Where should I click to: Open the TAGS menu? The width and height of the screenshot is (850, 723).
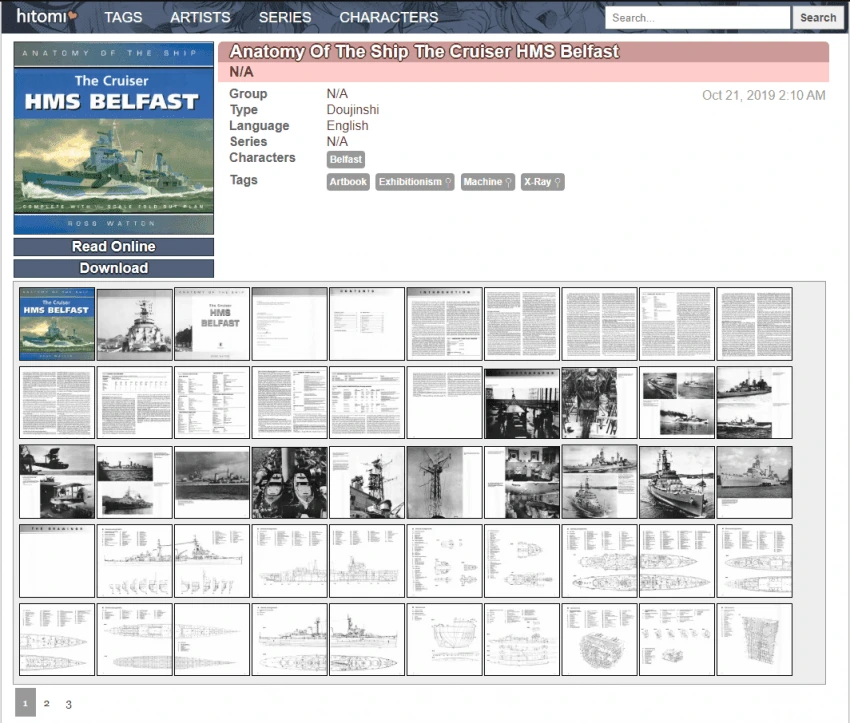(123, 17)
